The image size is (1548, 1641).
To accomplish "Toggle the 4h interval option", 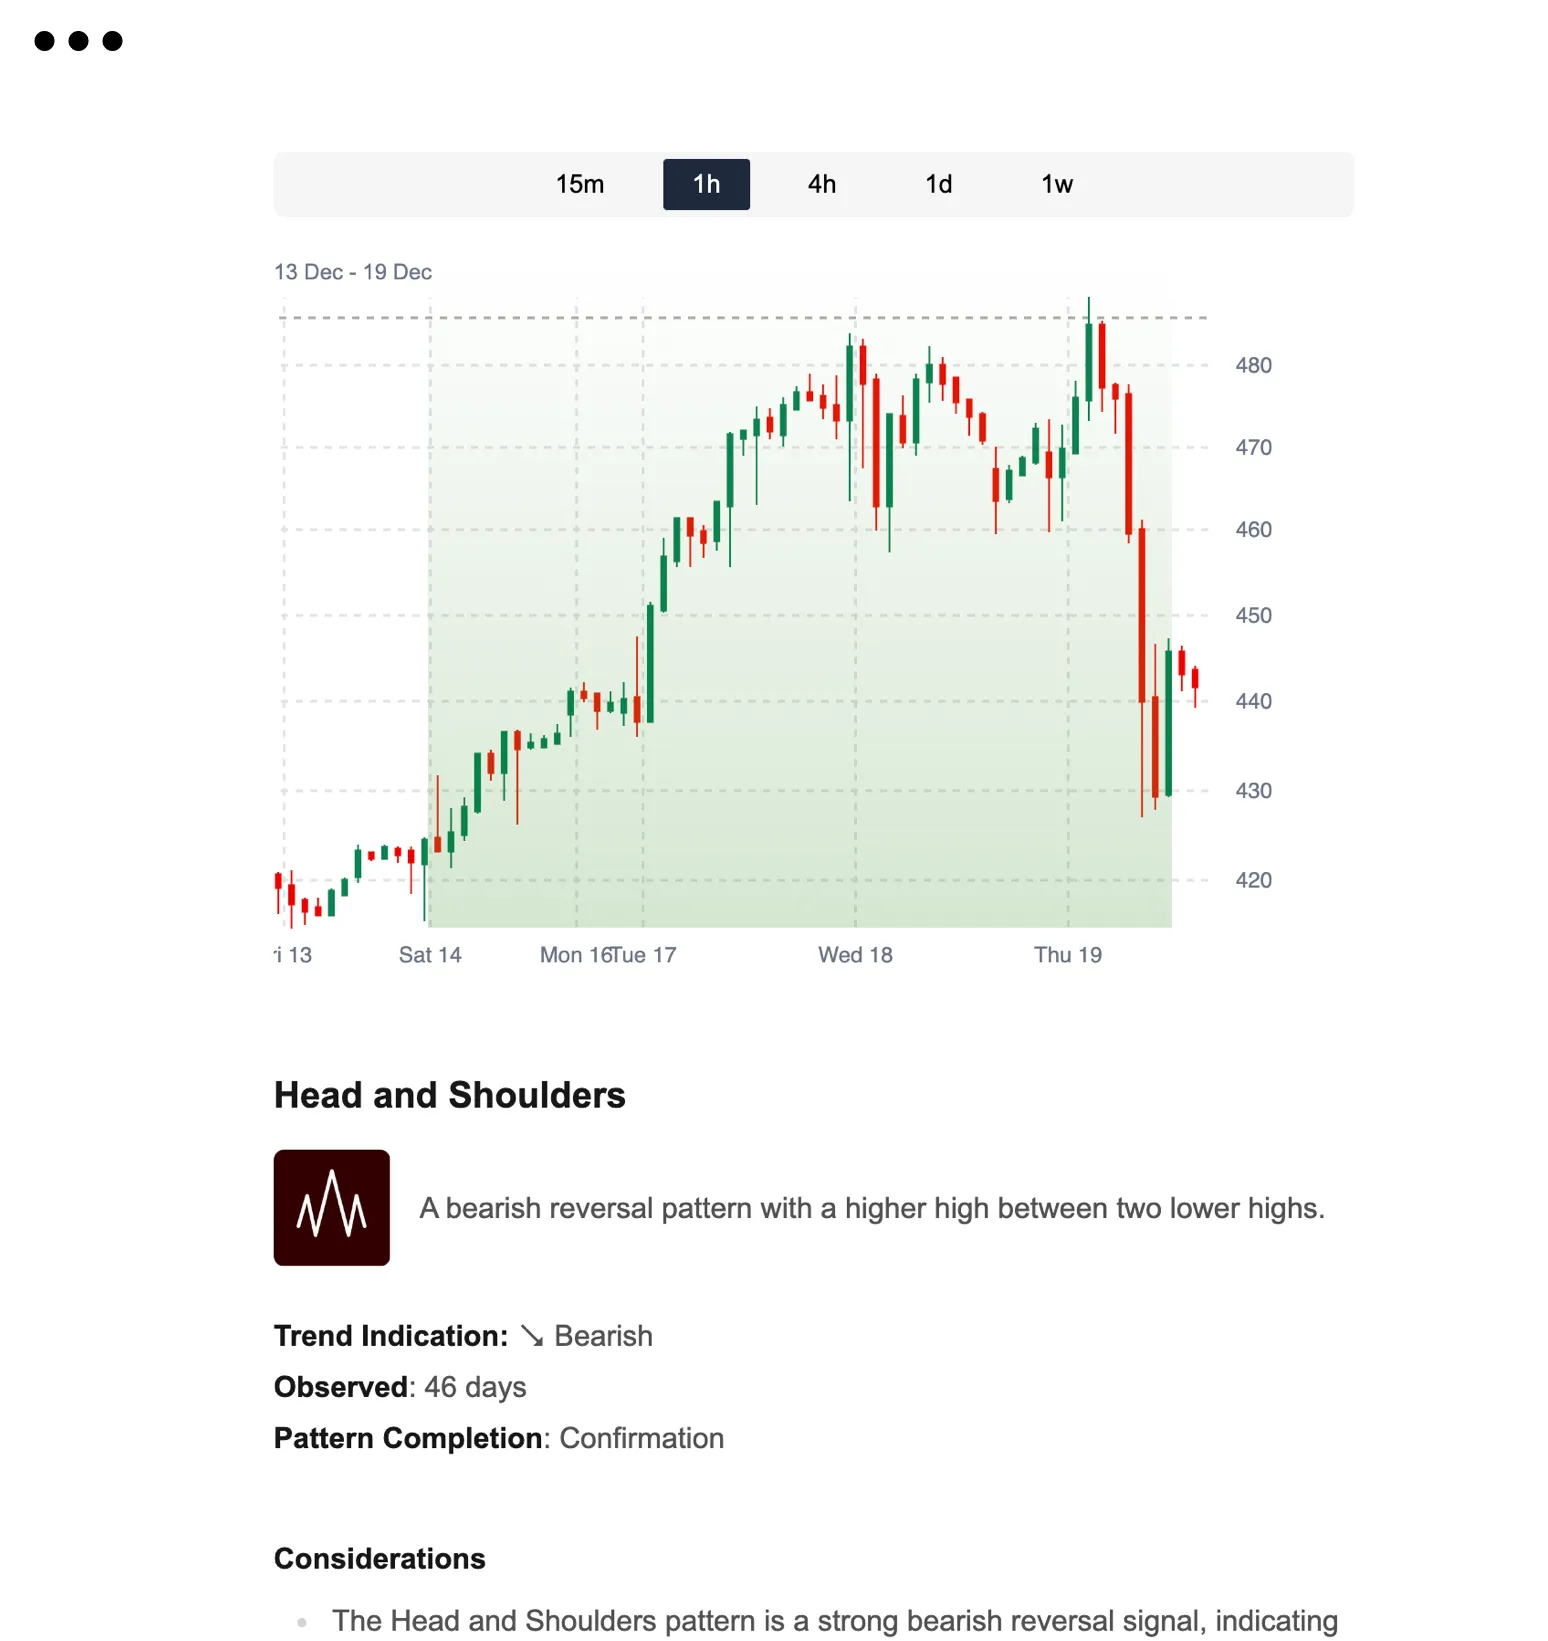I will click(x=821, y=184).
